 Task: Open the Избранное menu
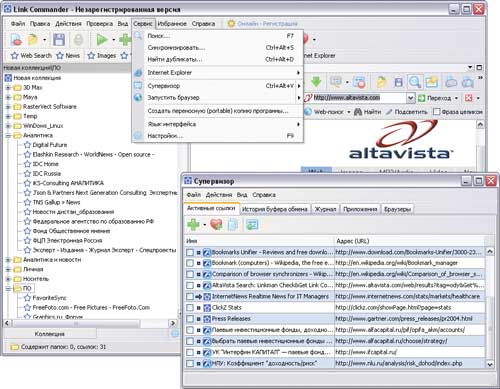click(x=172, y=24)
